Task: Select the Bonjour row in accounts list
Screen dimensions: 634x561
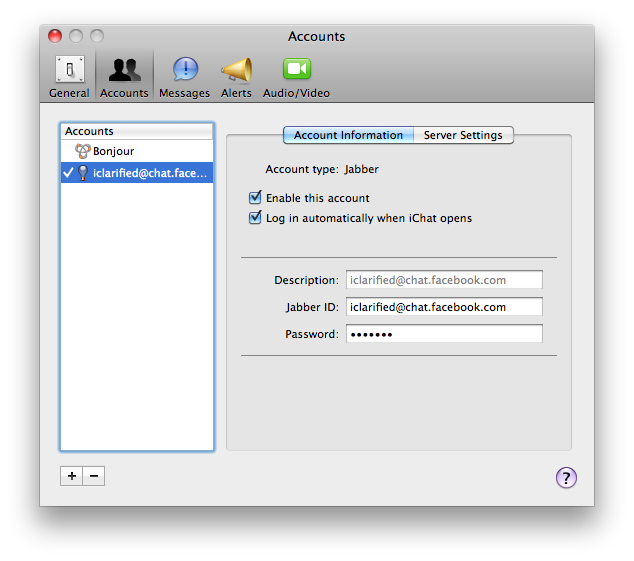Action: (137, 151)
